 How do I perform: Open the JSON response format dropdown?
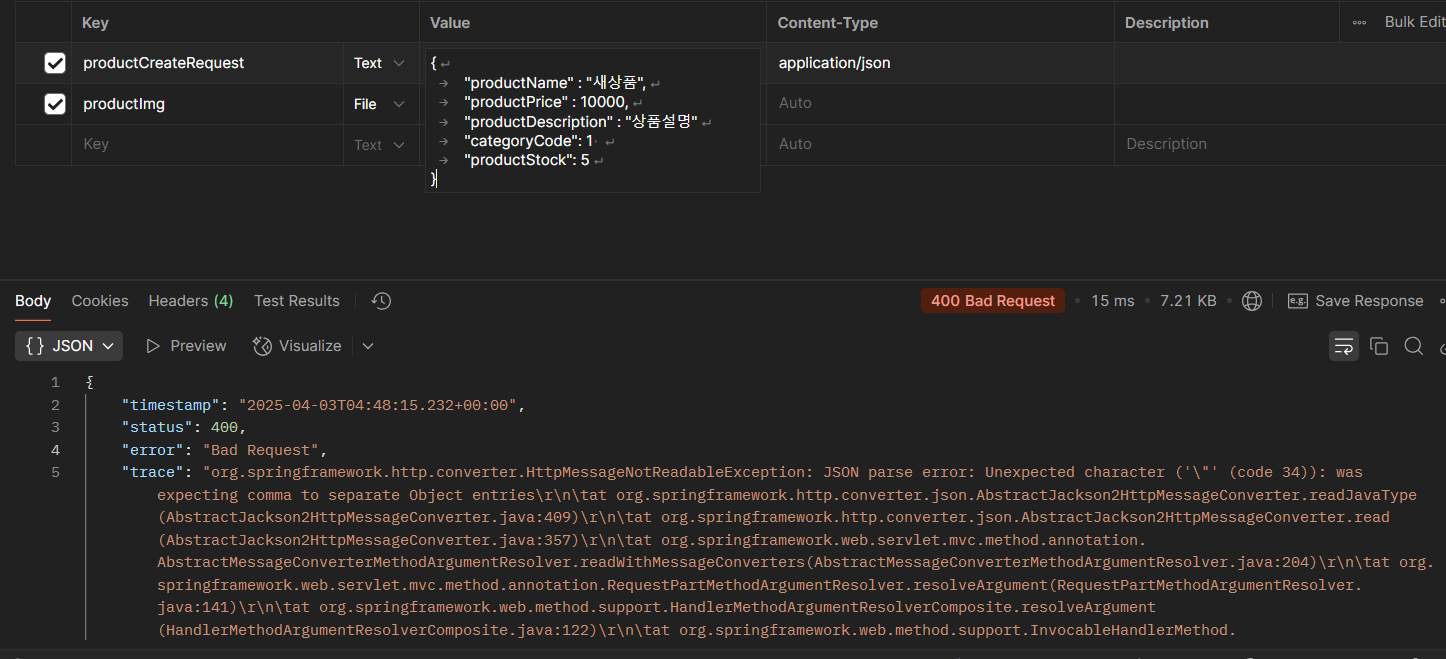tap(69, 346)
